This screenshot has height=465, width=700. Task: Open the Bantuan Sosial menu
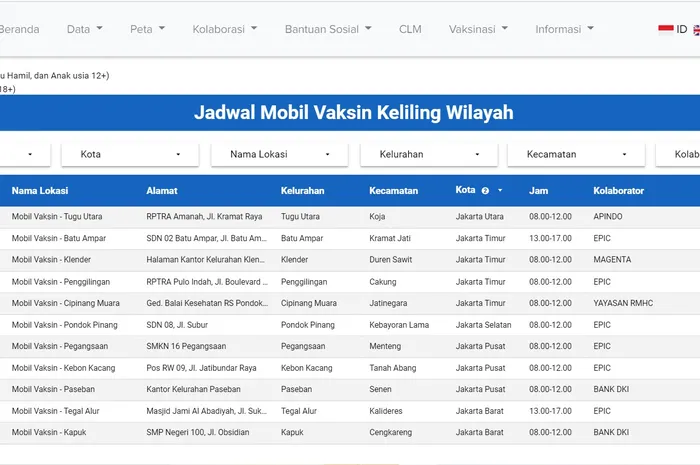(328, 29)
